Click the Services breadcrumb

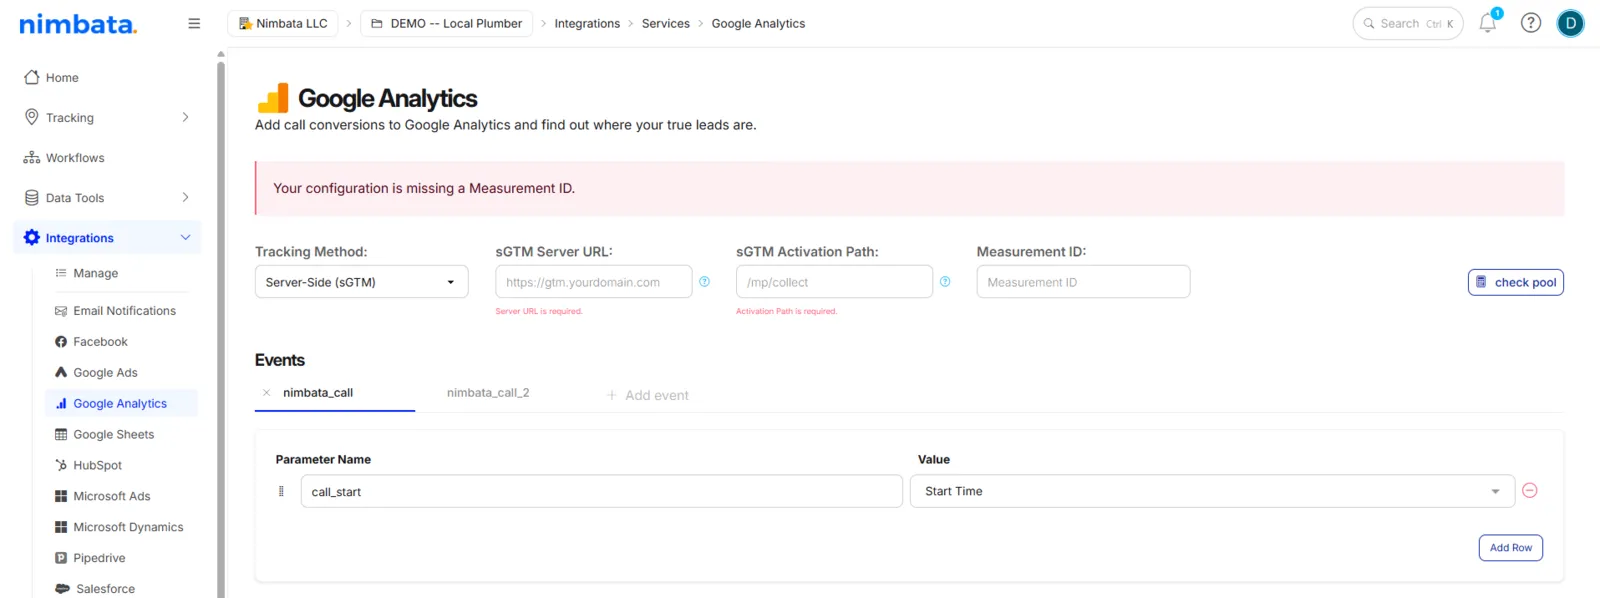666,23
